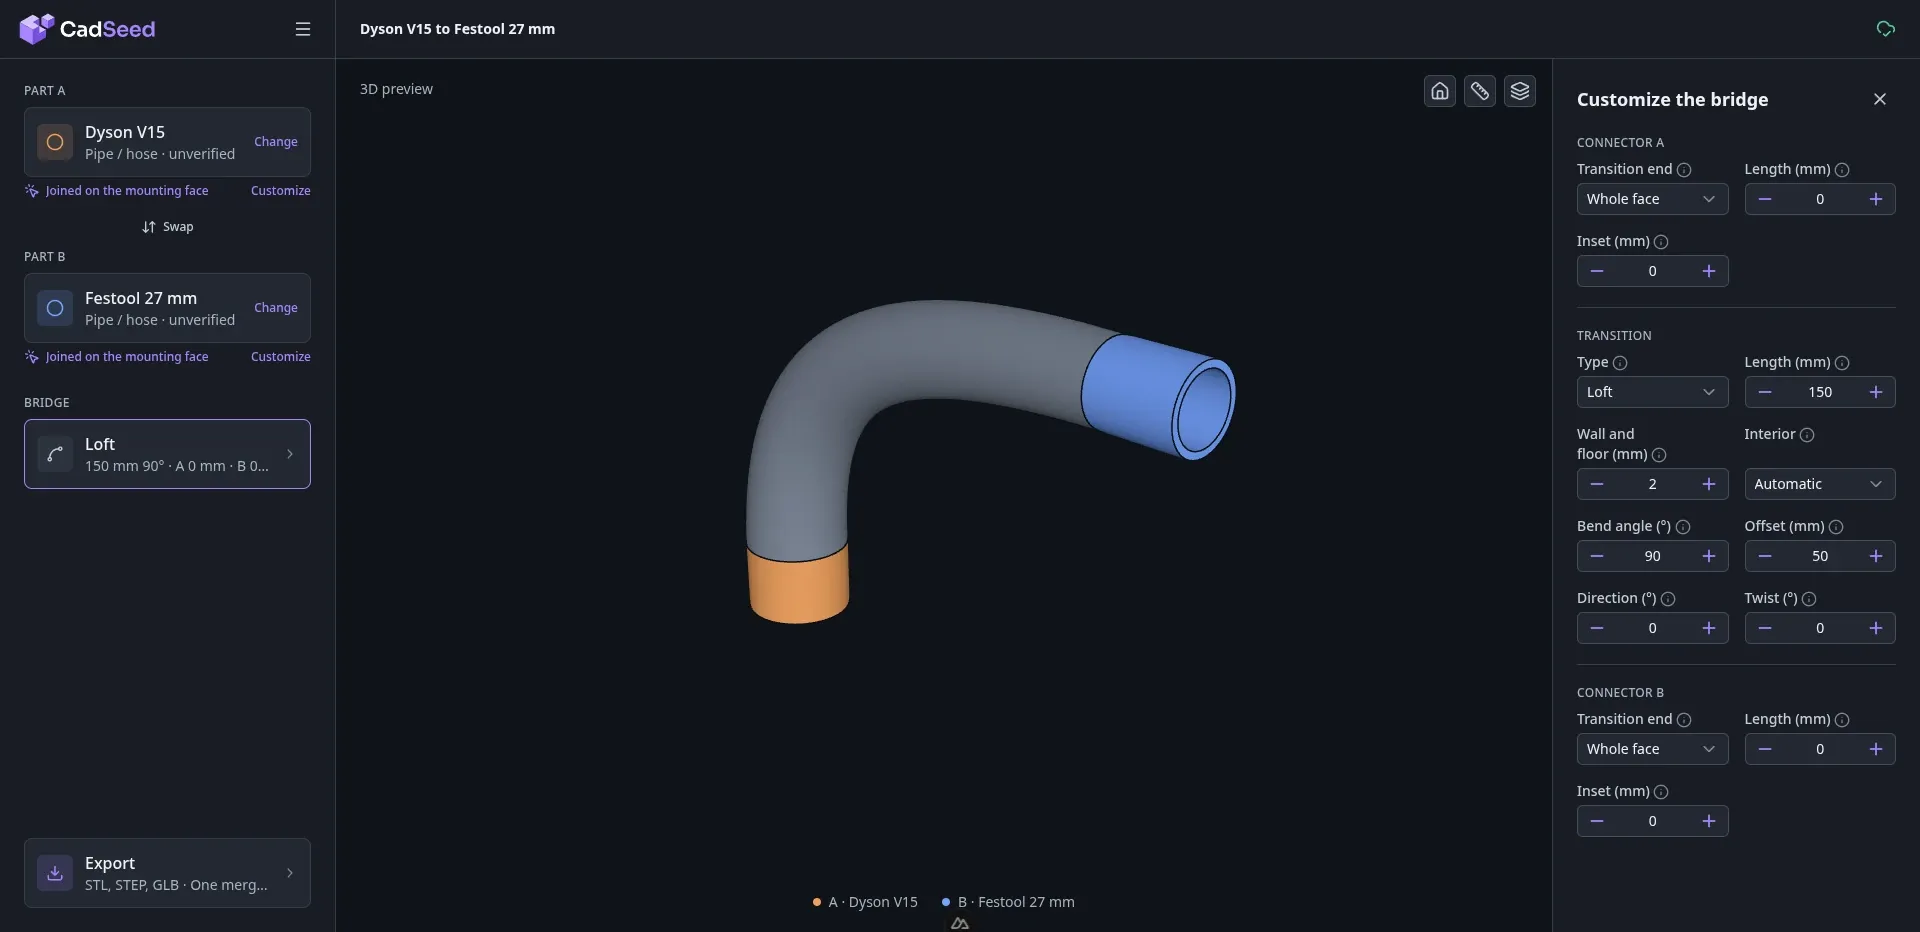Show info for Connector A Inset
The width and height of the screenshot is (1920, 932).
[x=1661, y=242]
